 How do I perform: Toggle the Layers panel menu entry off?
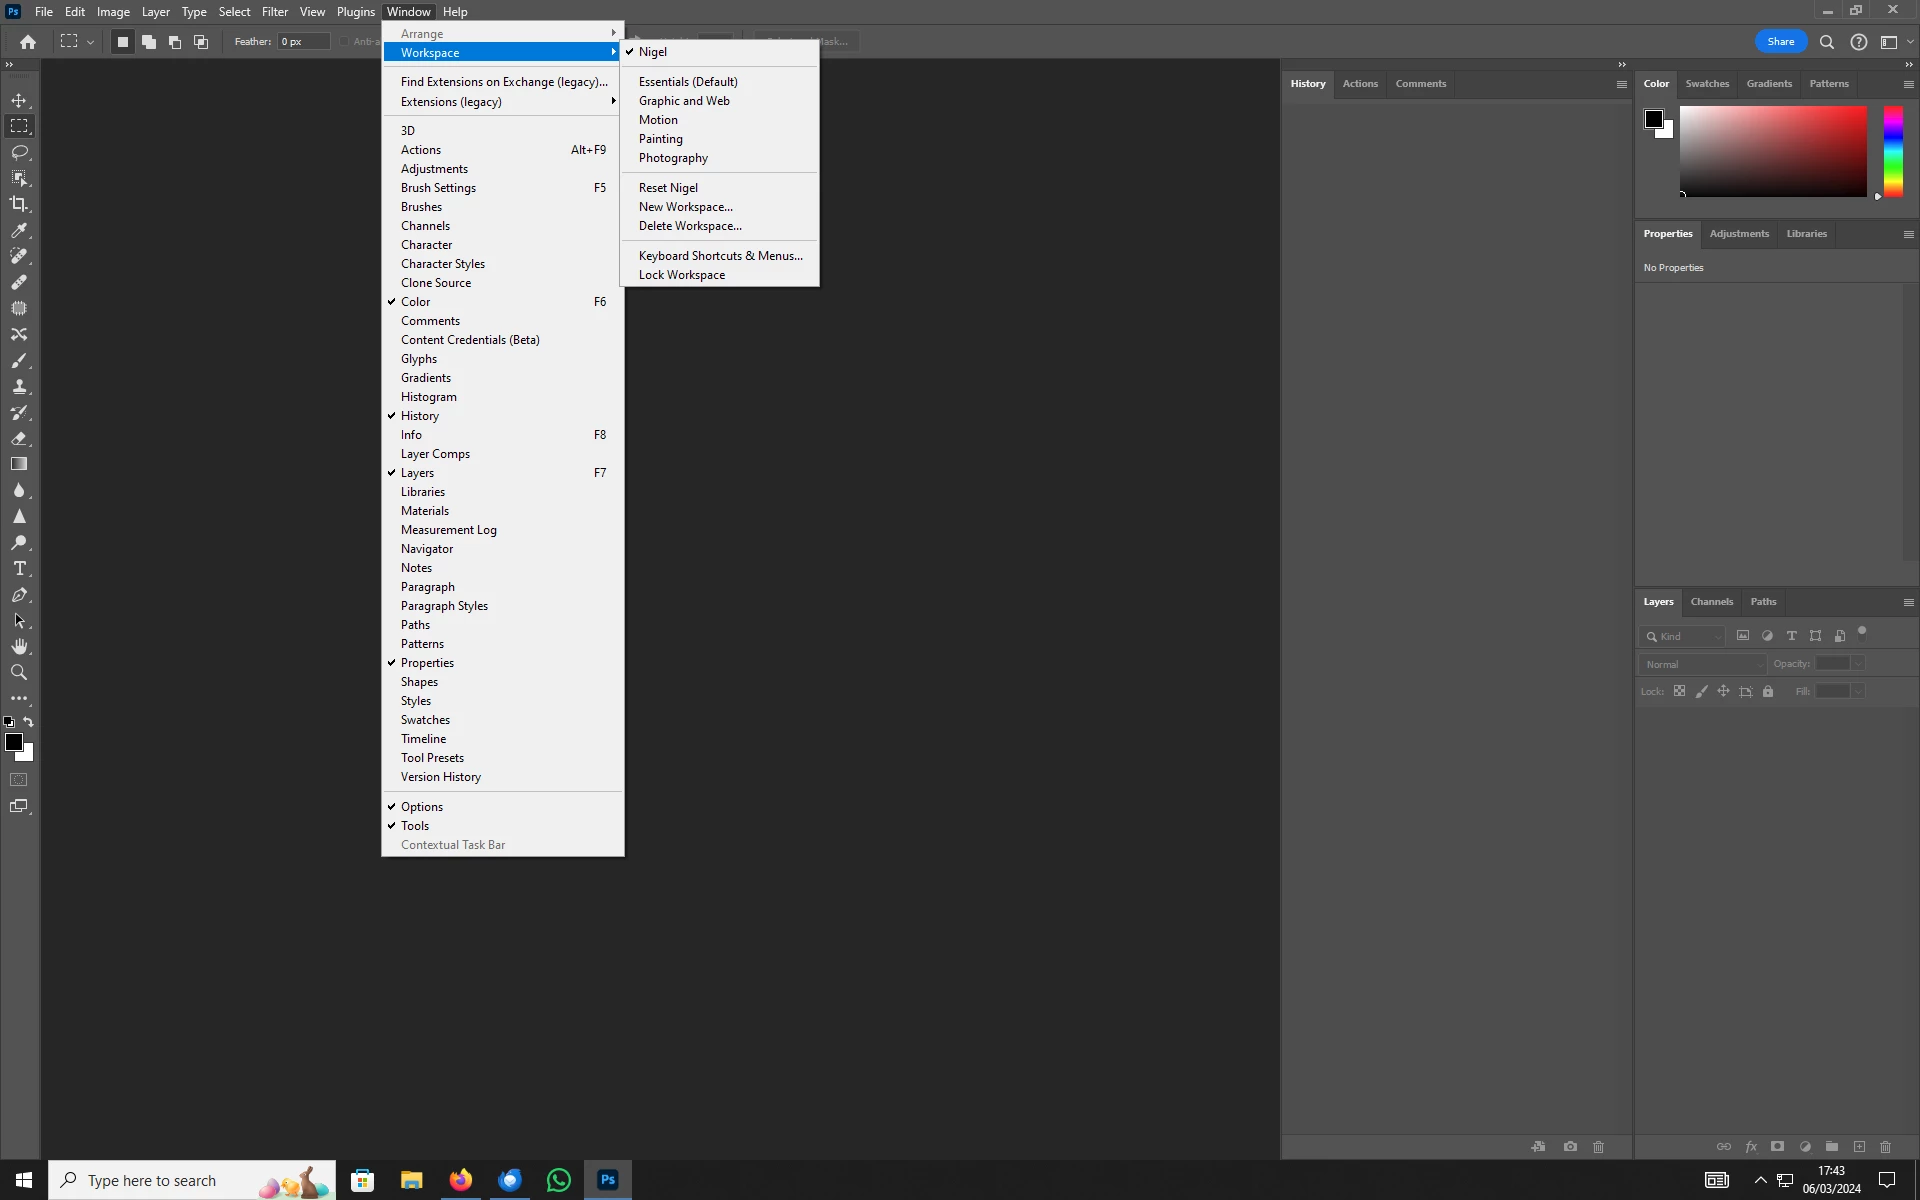417,473
